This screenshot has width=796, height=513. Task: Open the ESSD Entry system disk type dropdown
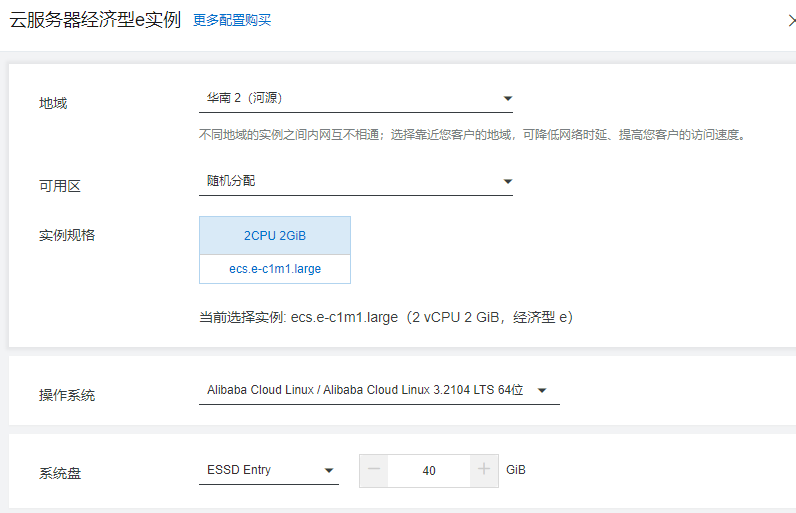(269, 470)
